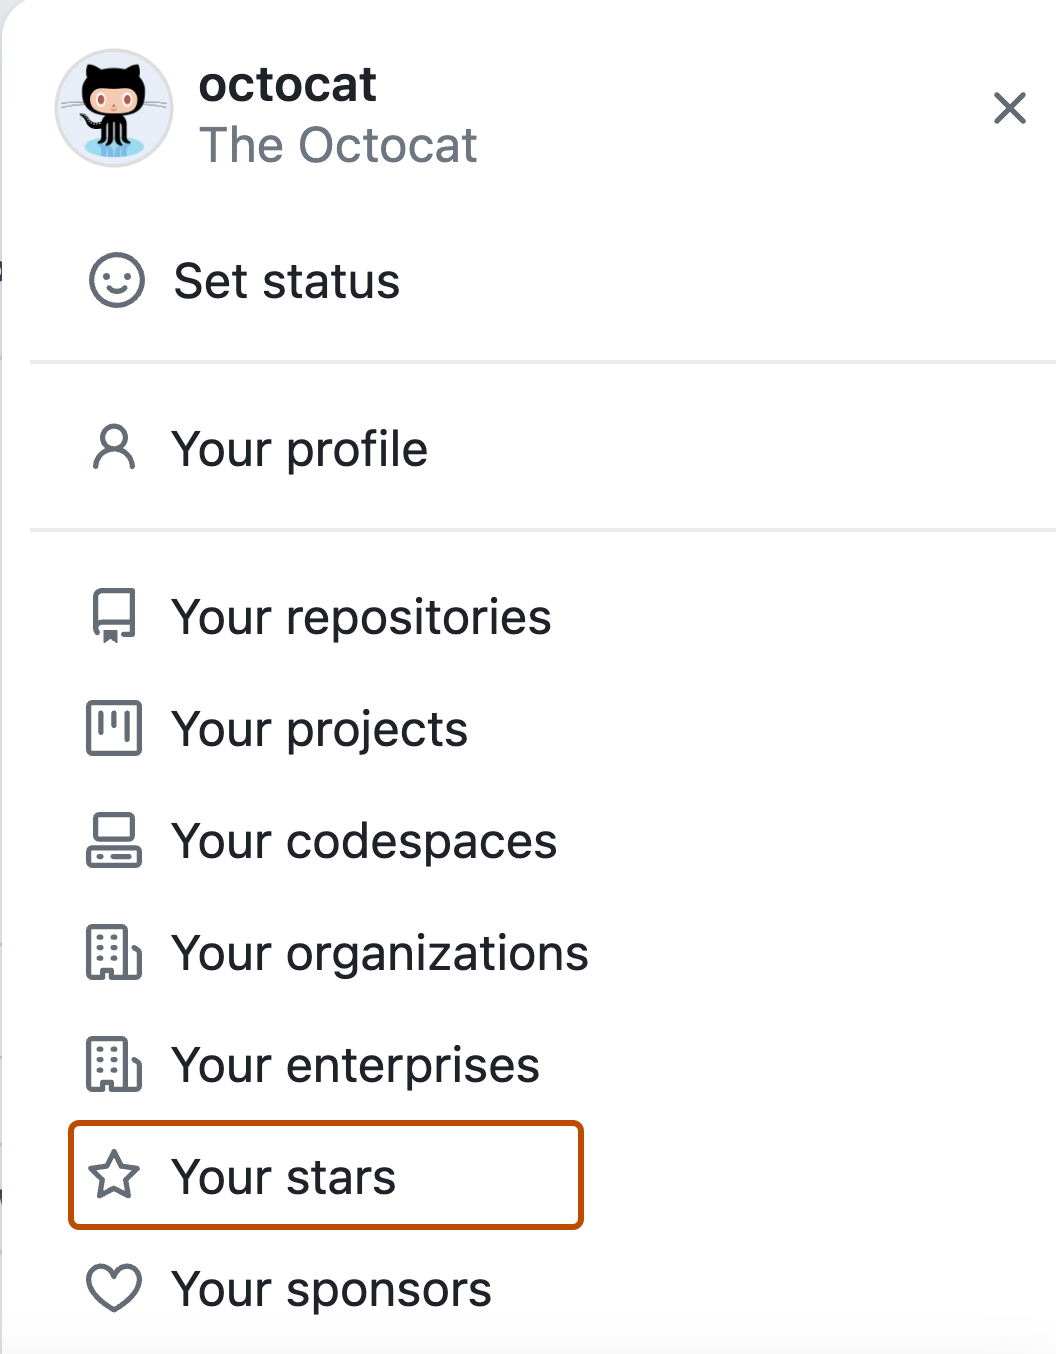1056x1354 pixels.
Task: Select Your projects from the menu
Action: click(320, 729)
